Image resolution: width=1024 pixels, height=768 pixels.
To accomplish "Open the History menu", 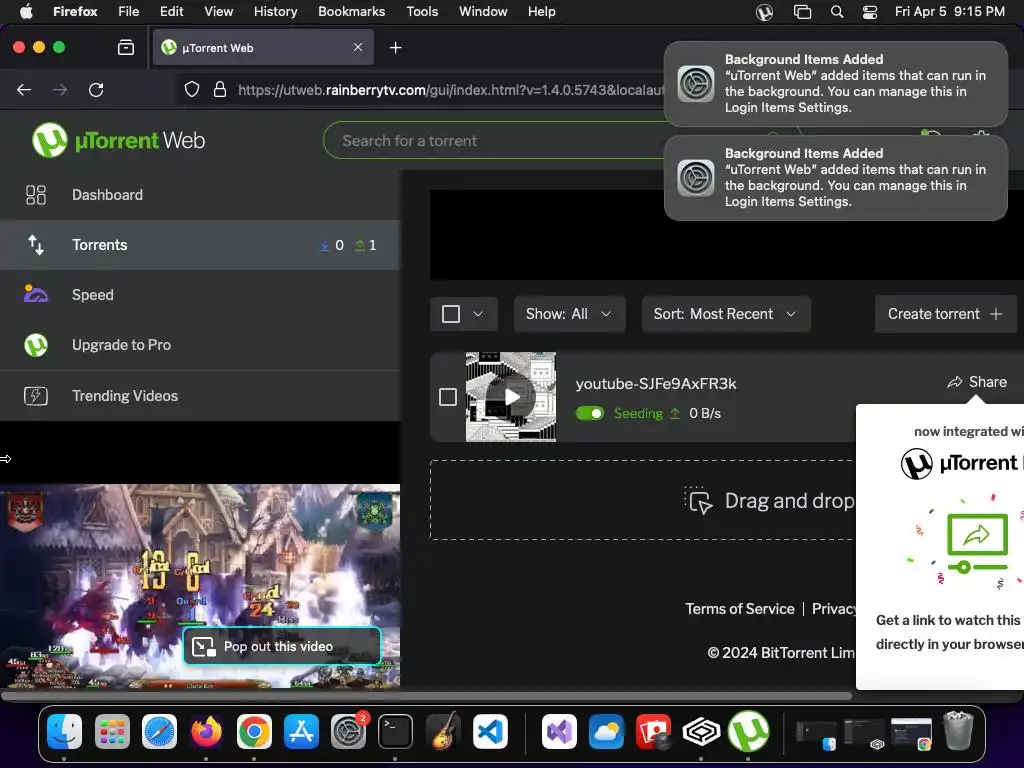I will coord(275,11).
